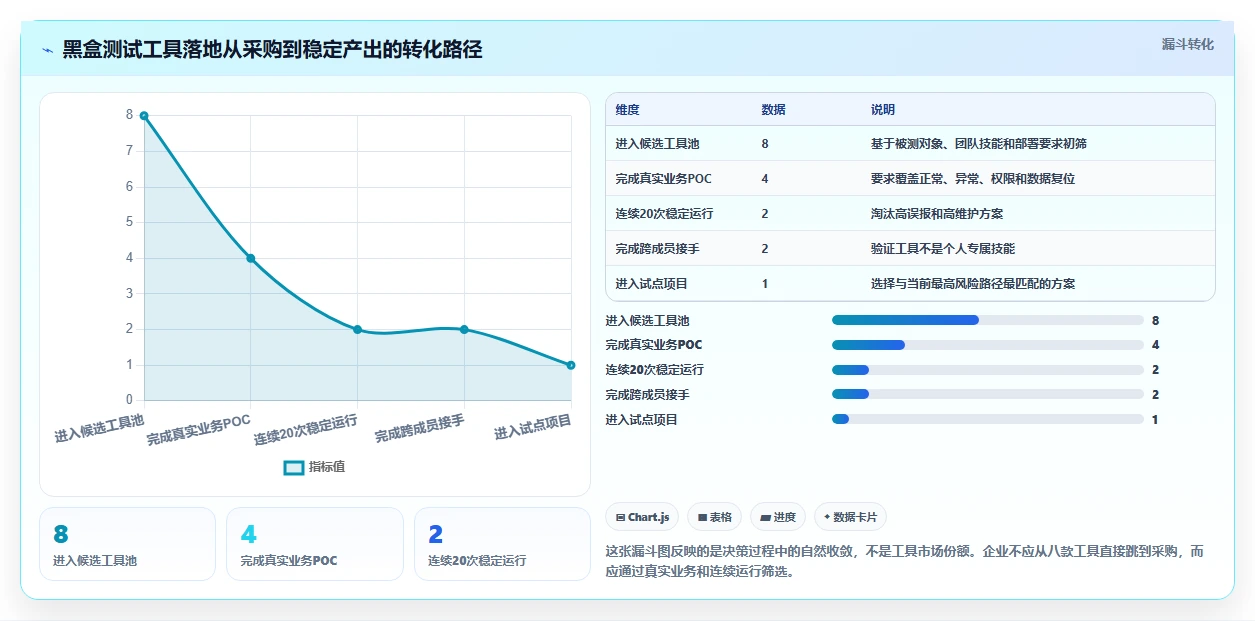The height and width of the screenshot is (621, 1255).
Task: Click description 要求覆盖正常、异常、权限和数据复位
Action: 973,179
